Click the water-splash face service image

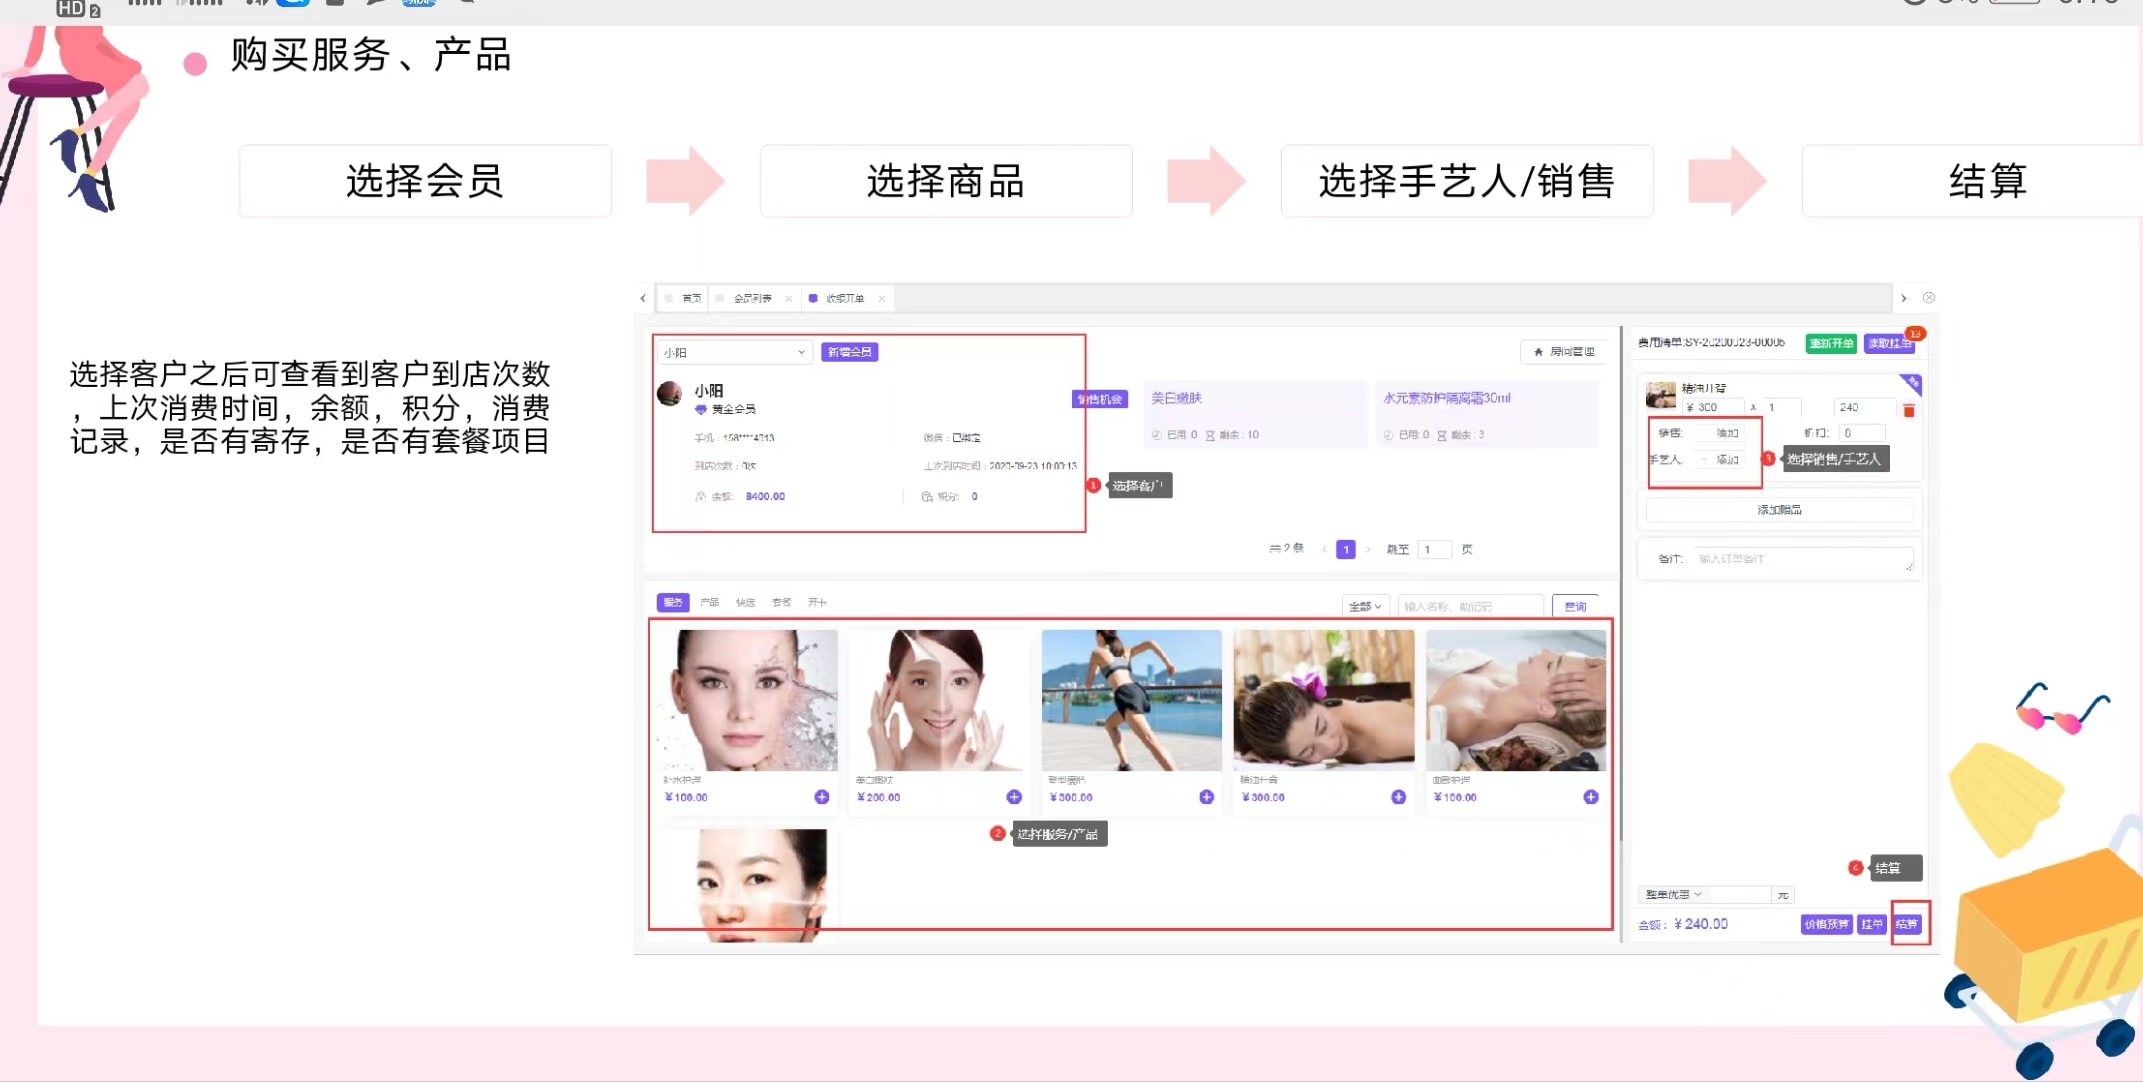747,700
